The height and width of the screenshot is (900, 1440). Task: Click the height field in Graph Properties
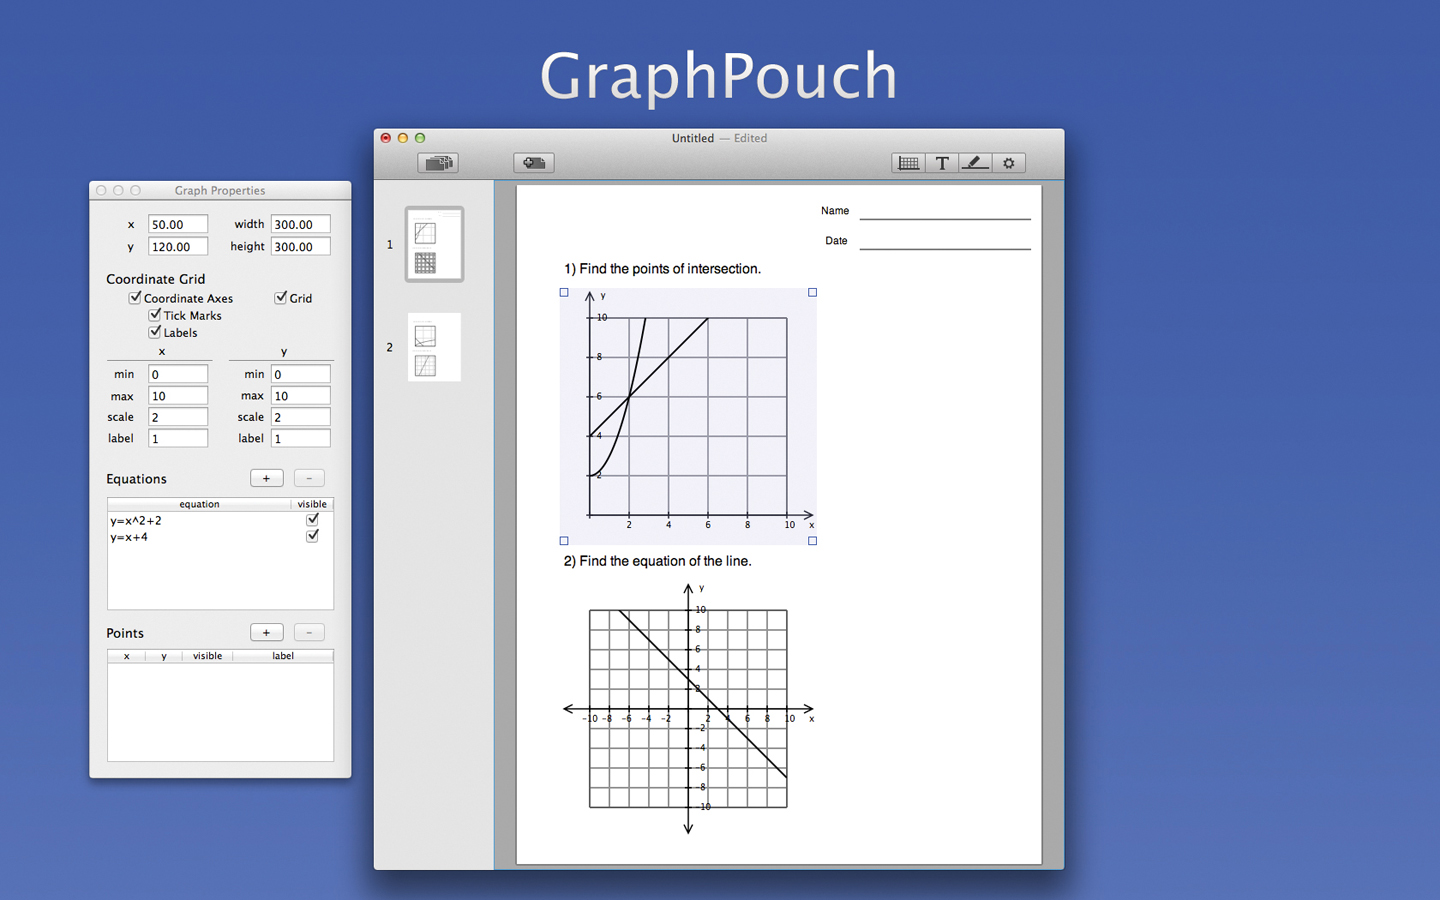click(300, 246)
